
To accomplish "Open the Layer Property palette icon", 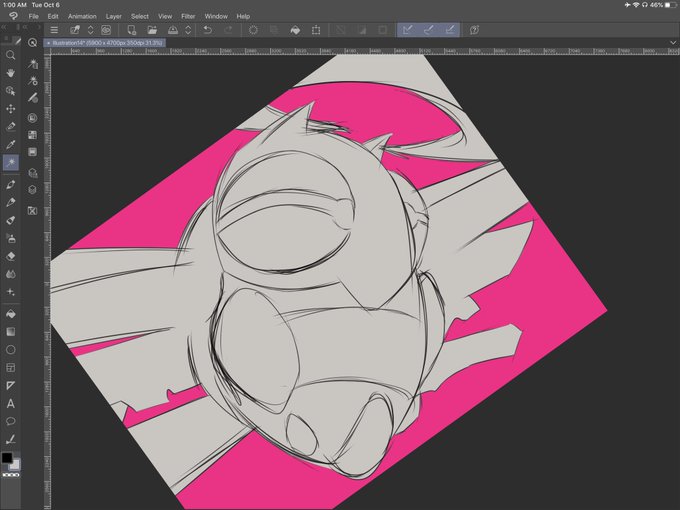I will pyautogui.click(x=33, y=173).
